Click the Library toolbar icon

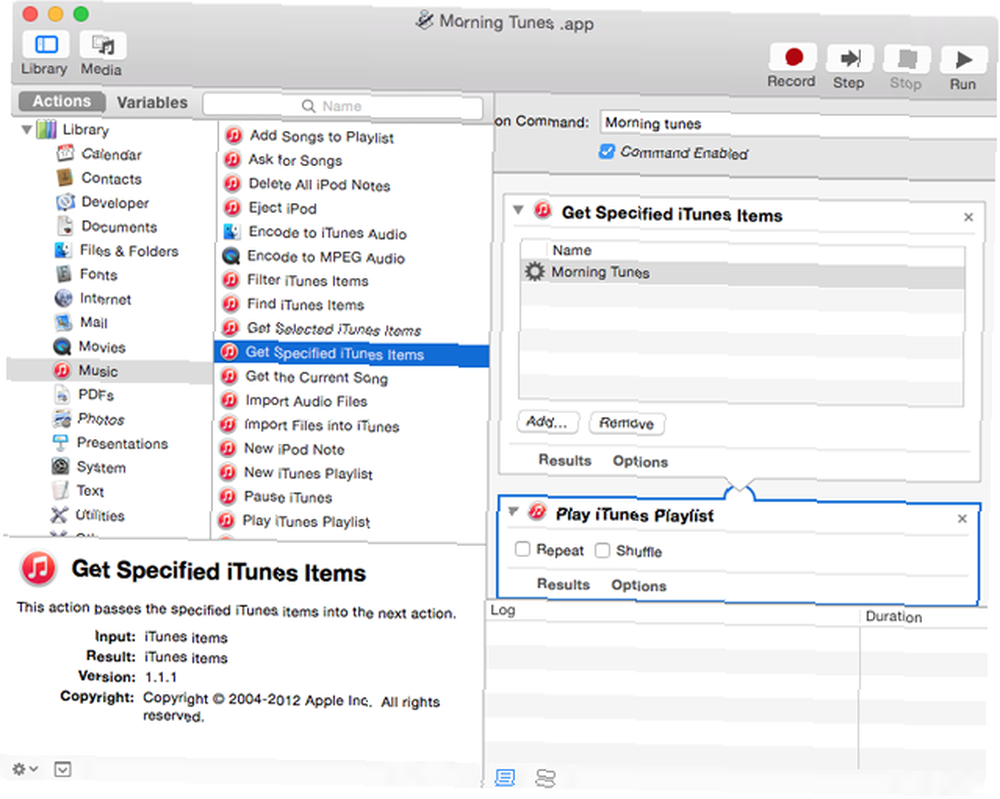46,45
